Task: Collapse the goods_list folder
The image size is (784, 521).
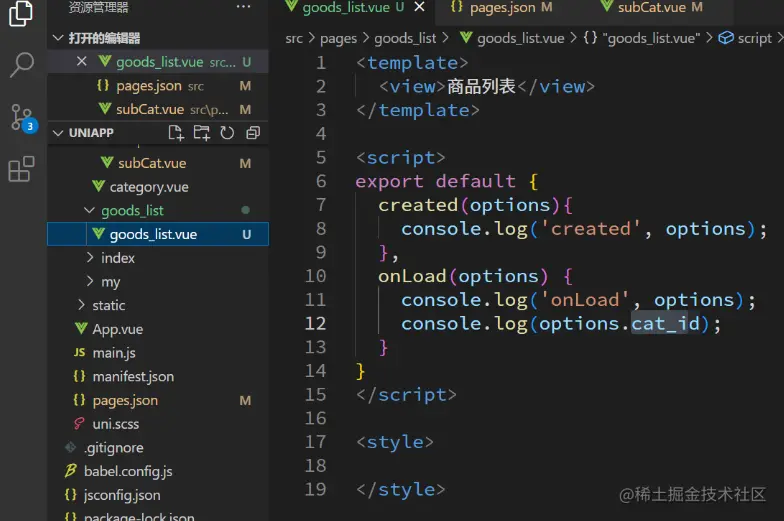Action: tap(90, 210)
